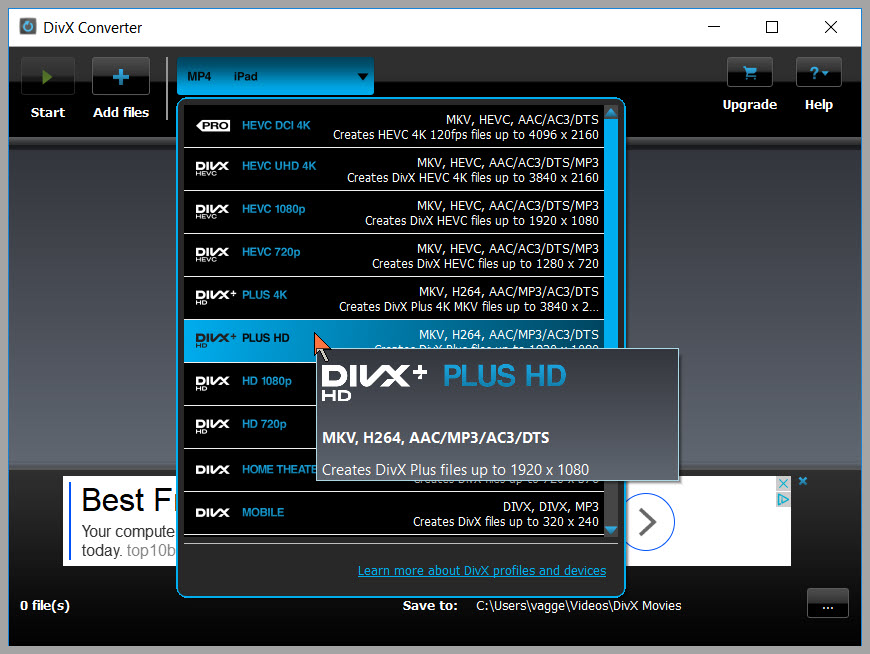Click the DivX+ HD logo beside PLUS 4K
The width and height of the screenshot is (870, 654).
pos(216,297)
